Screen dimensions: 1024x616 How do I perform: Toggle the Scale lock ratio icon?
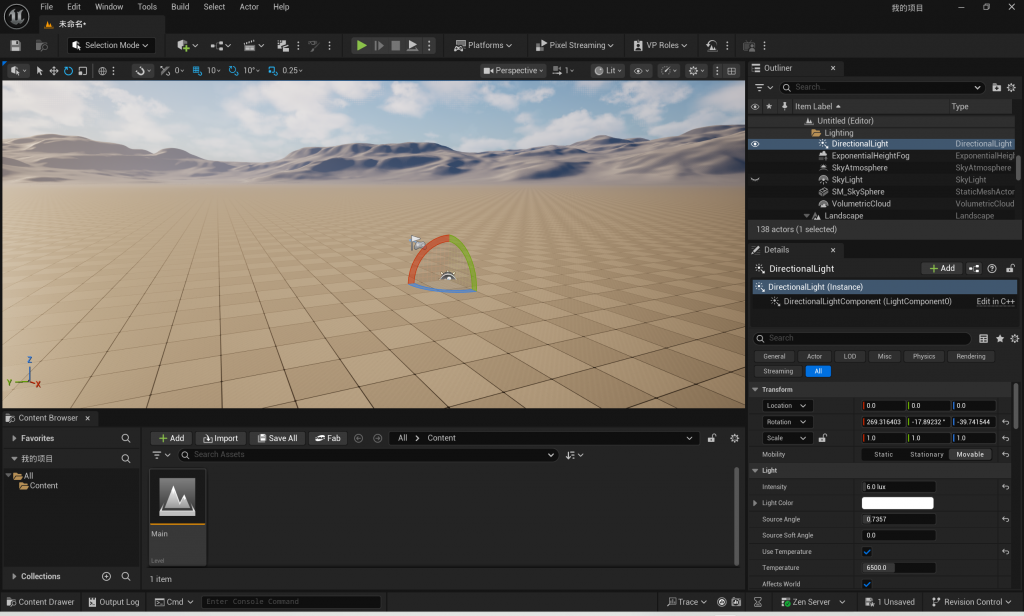point(822,438)
